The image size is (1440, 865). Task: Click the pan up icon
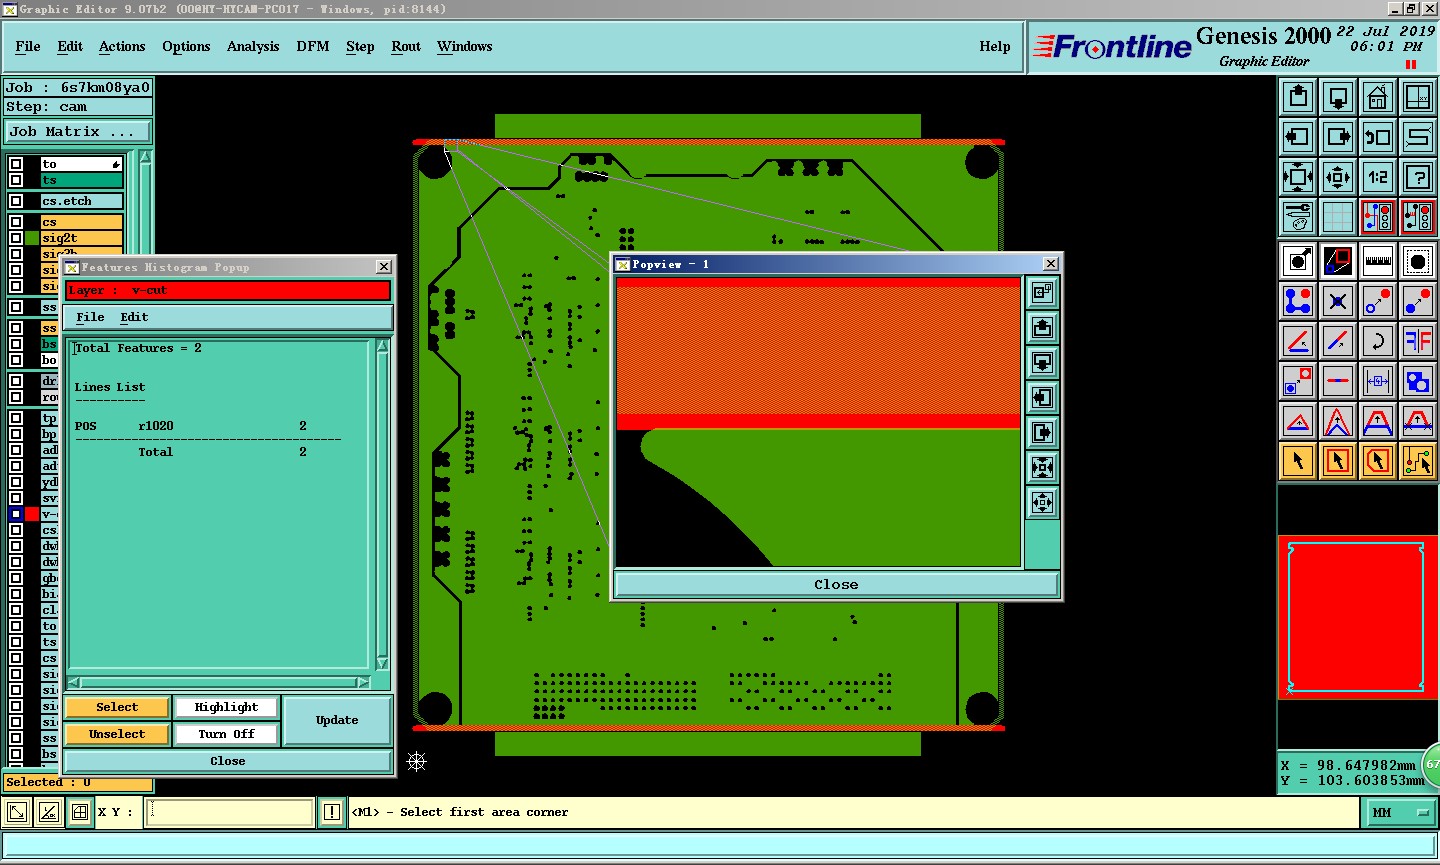1298,97
